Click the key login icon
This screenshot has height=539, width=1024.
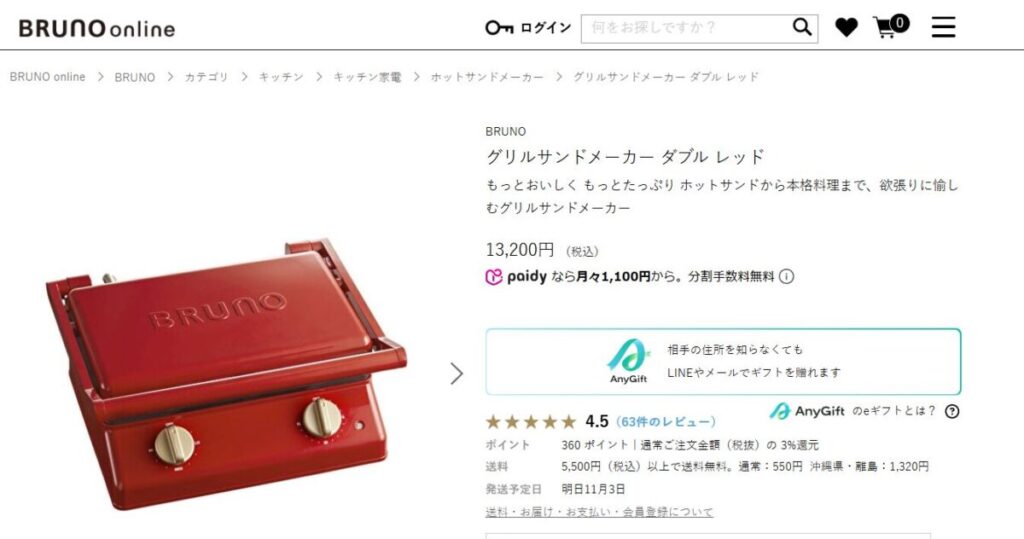(499, 28)
